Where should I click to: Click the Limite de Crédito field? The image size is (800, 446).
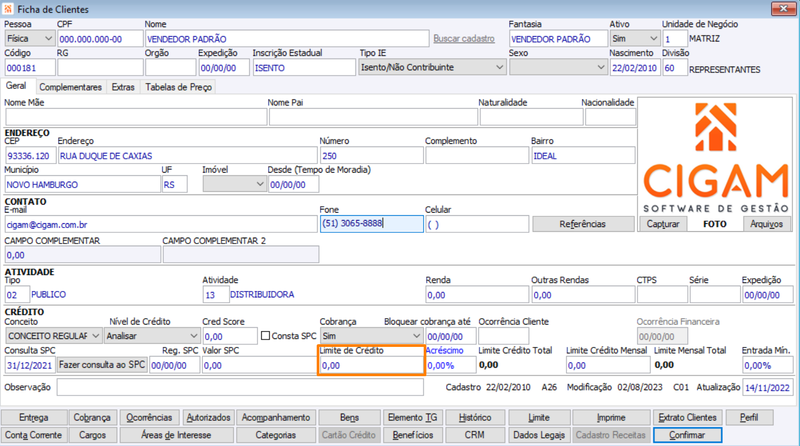click(371, 365)
